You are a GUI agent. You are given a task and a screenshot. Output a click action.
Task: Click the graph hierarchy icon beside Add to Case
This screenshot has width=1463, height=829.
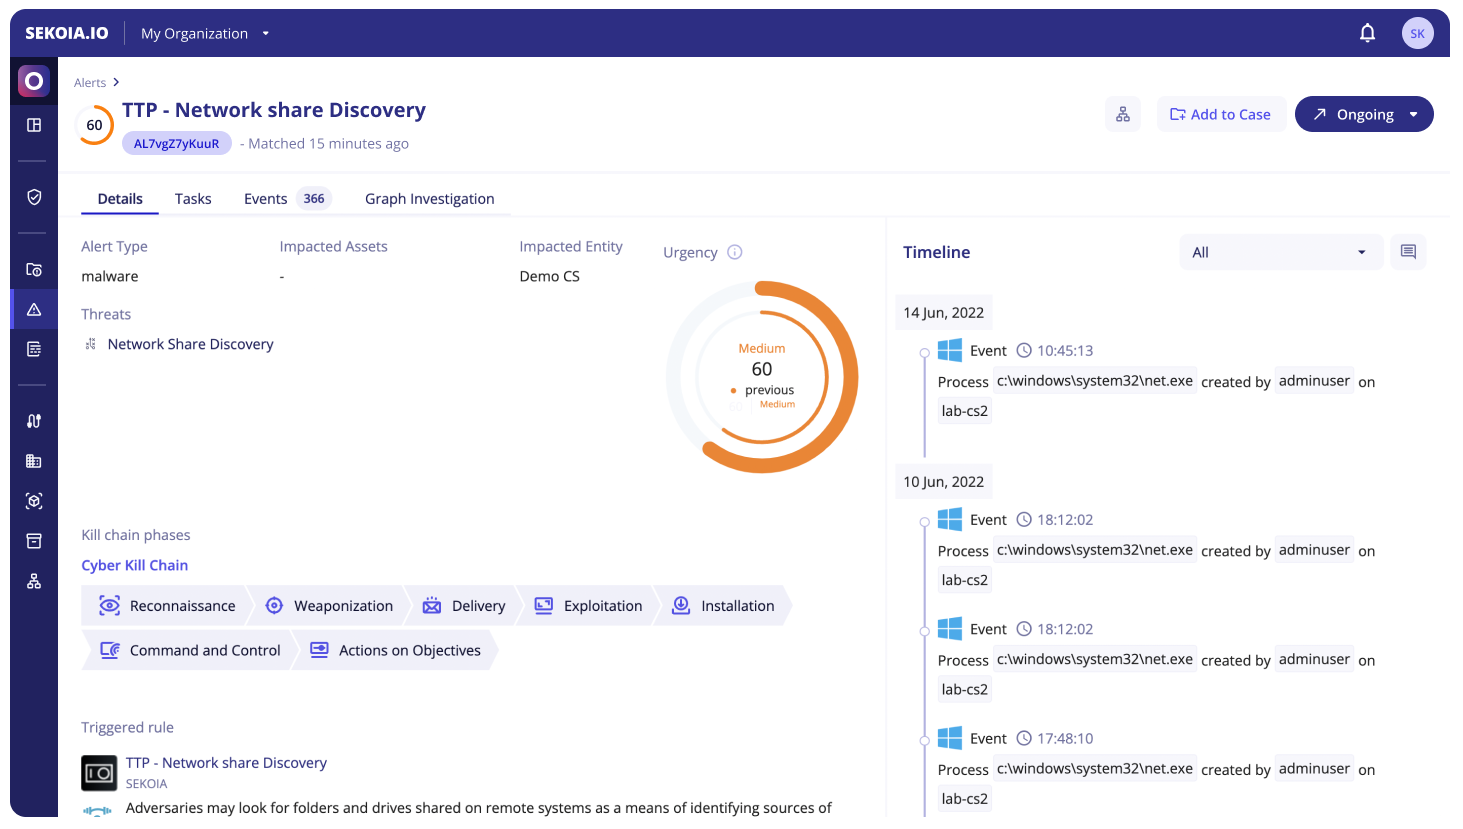[x=1123, y=114]
